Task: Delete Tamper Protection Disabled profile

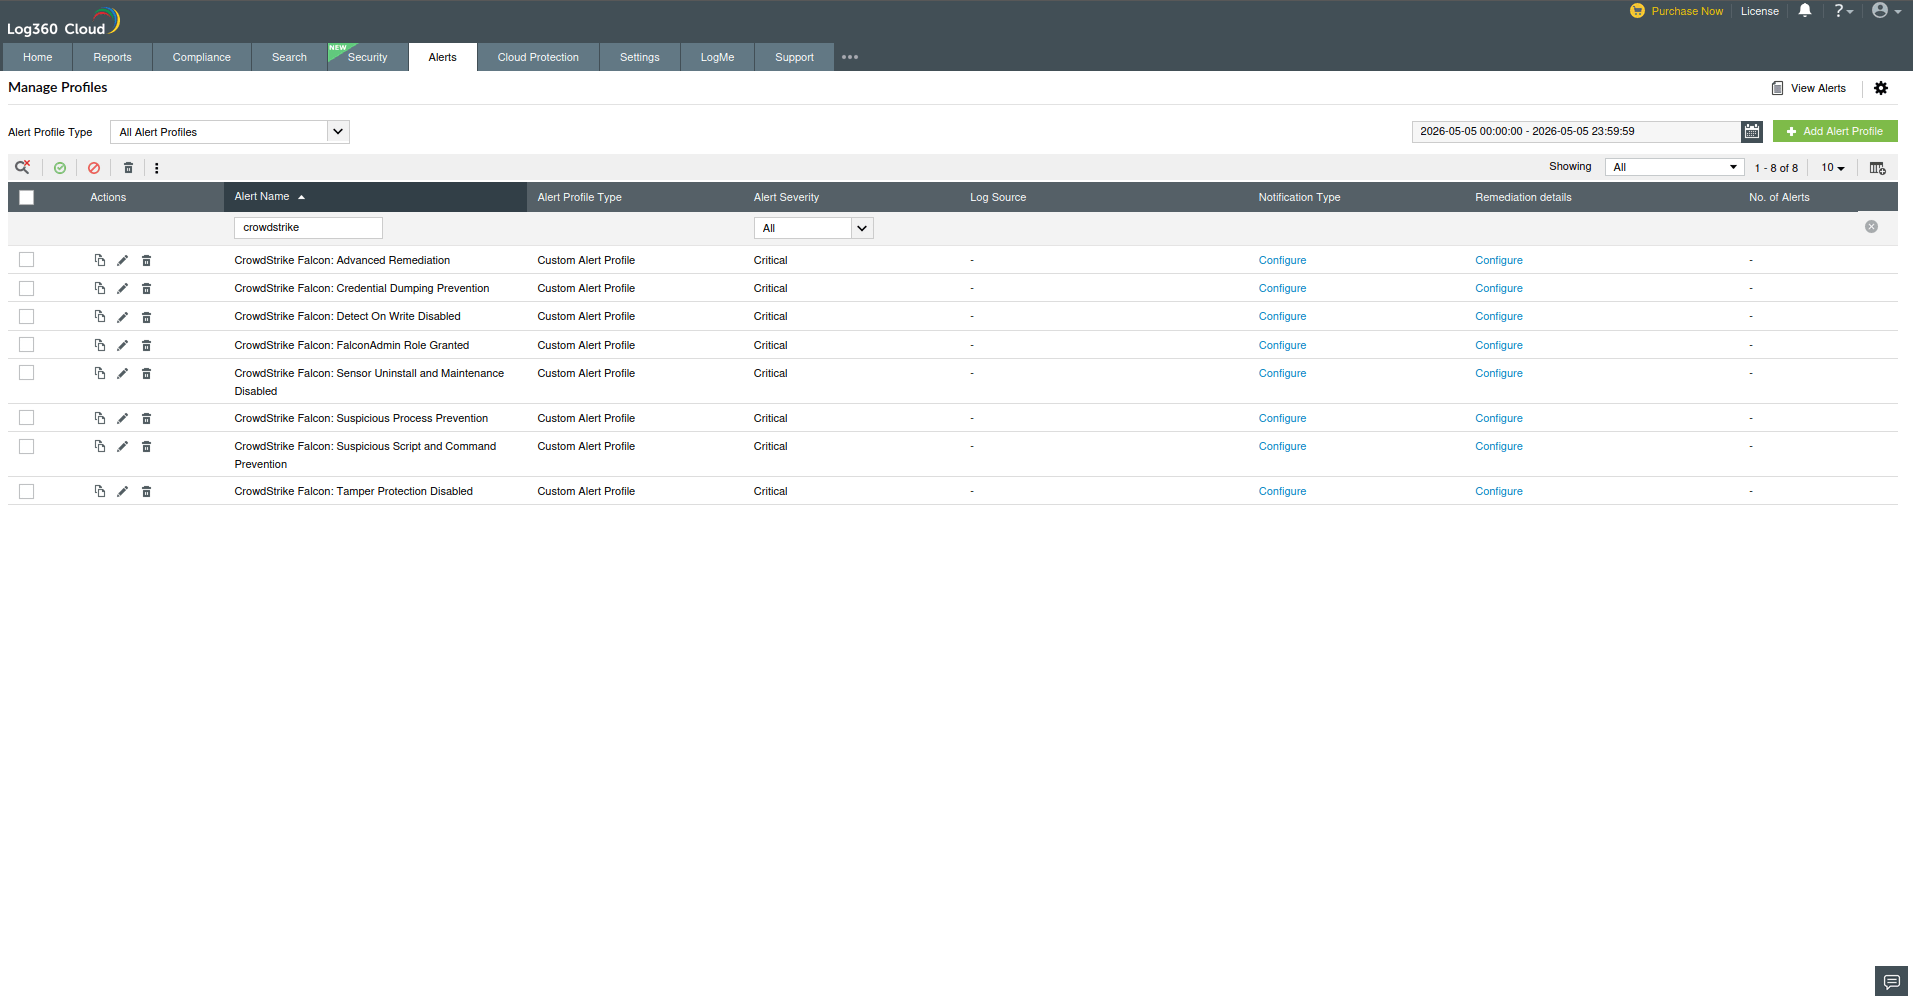Action: (146, 491)
